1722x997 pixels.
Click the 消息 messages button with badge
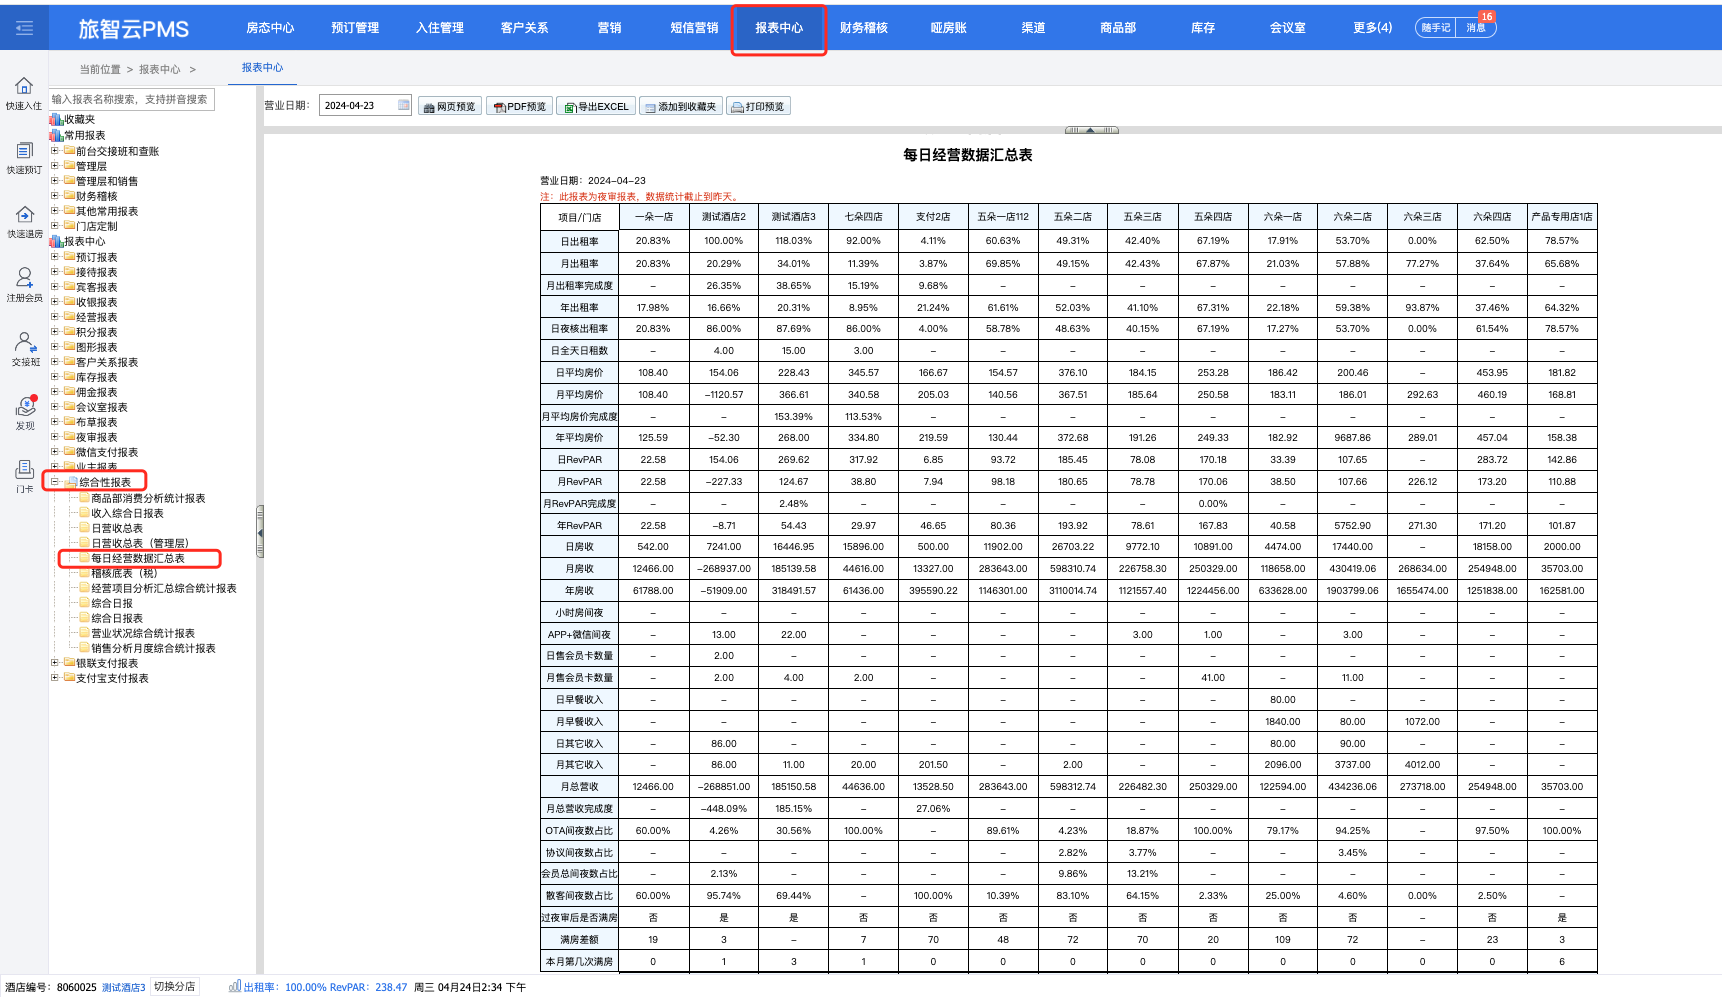pos(1476,28)
